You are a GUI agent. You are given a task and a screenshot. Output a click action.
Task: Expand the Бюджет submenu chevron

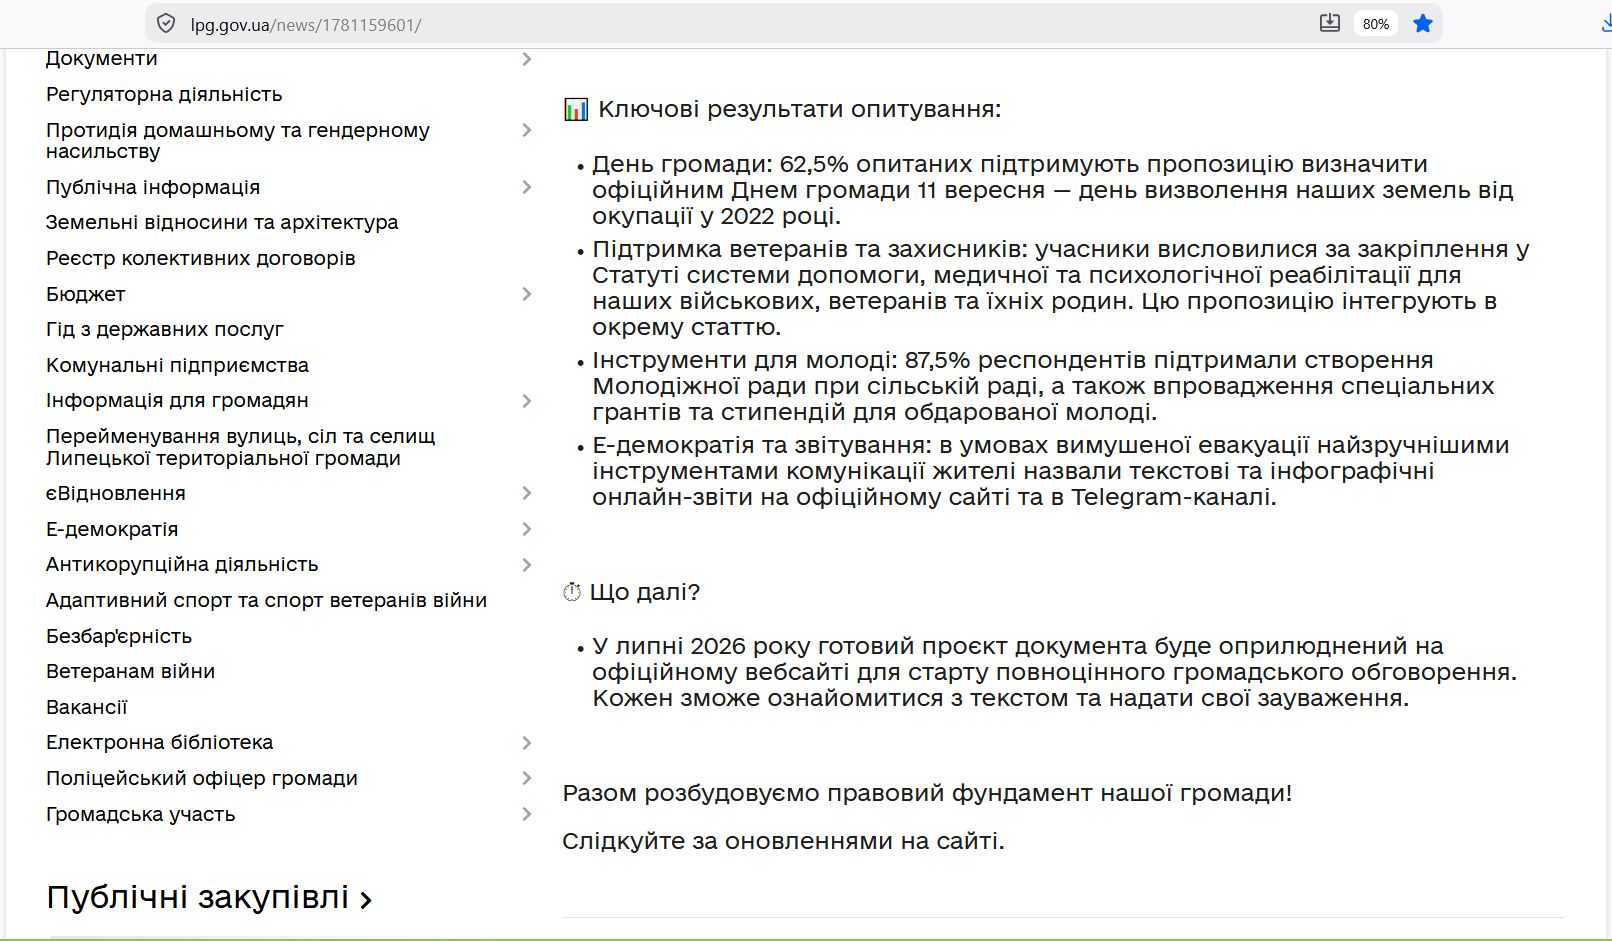pyautogui.click(x=527, y=294)
